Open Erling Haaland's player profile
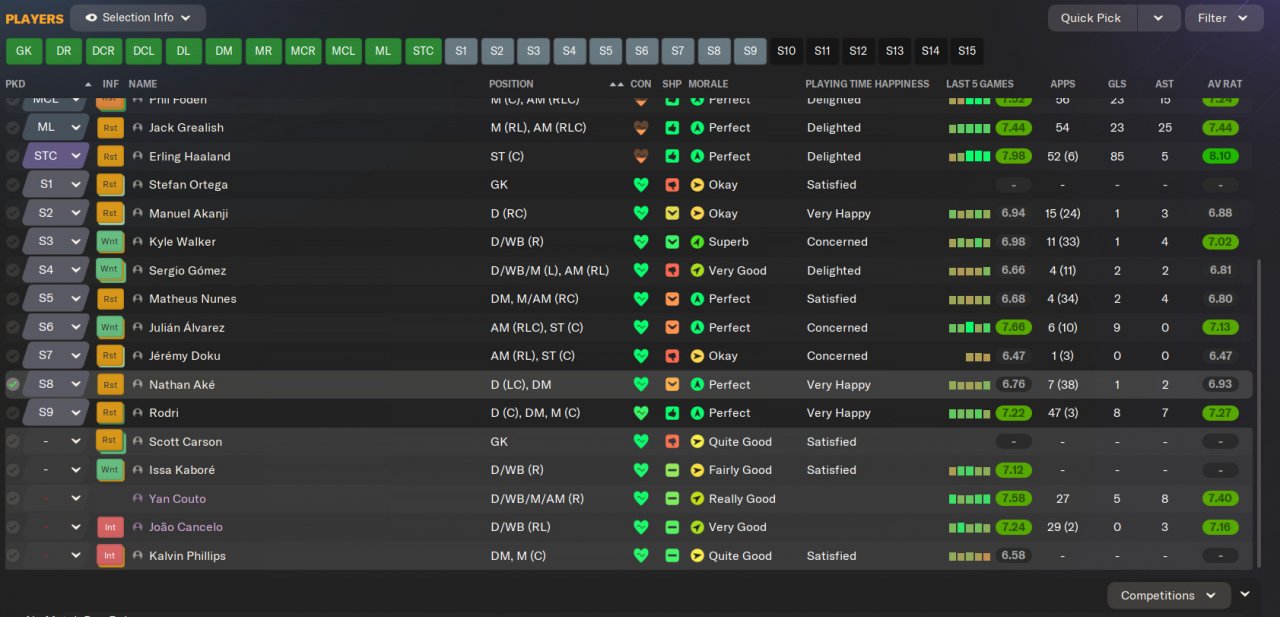This screenshot has height=617, width=1280. [x=190, y=156]
